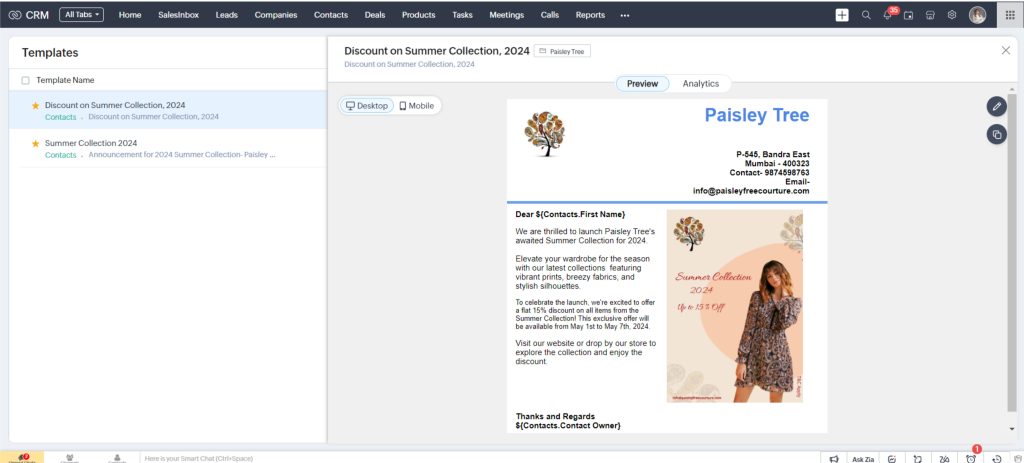This screenshot has width=1024, height=463.
Task: Click the Templates panel title
Action: tap(50, 53)
